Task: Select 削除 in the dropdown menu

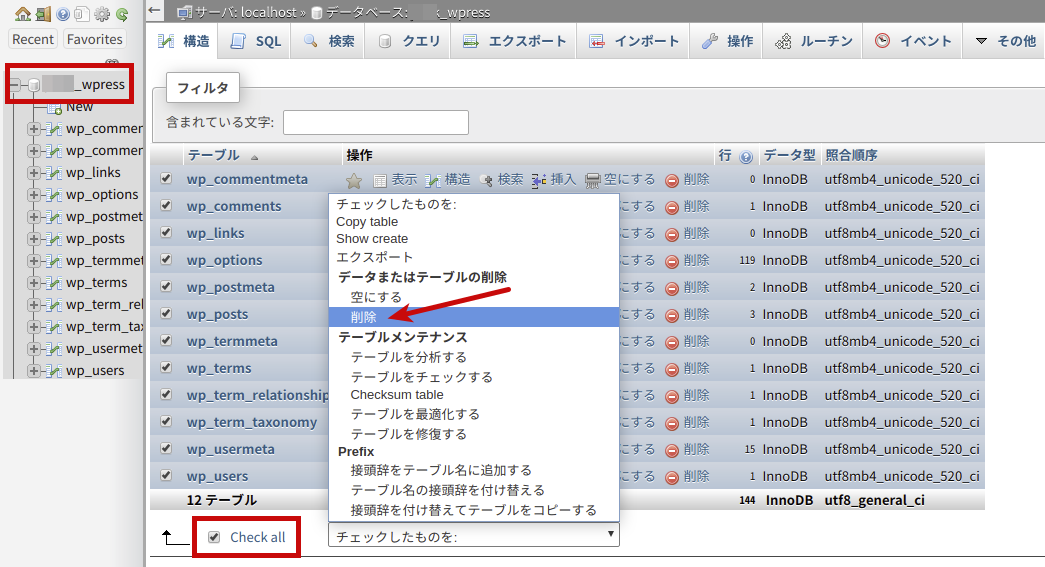Action: pos(474,317)
